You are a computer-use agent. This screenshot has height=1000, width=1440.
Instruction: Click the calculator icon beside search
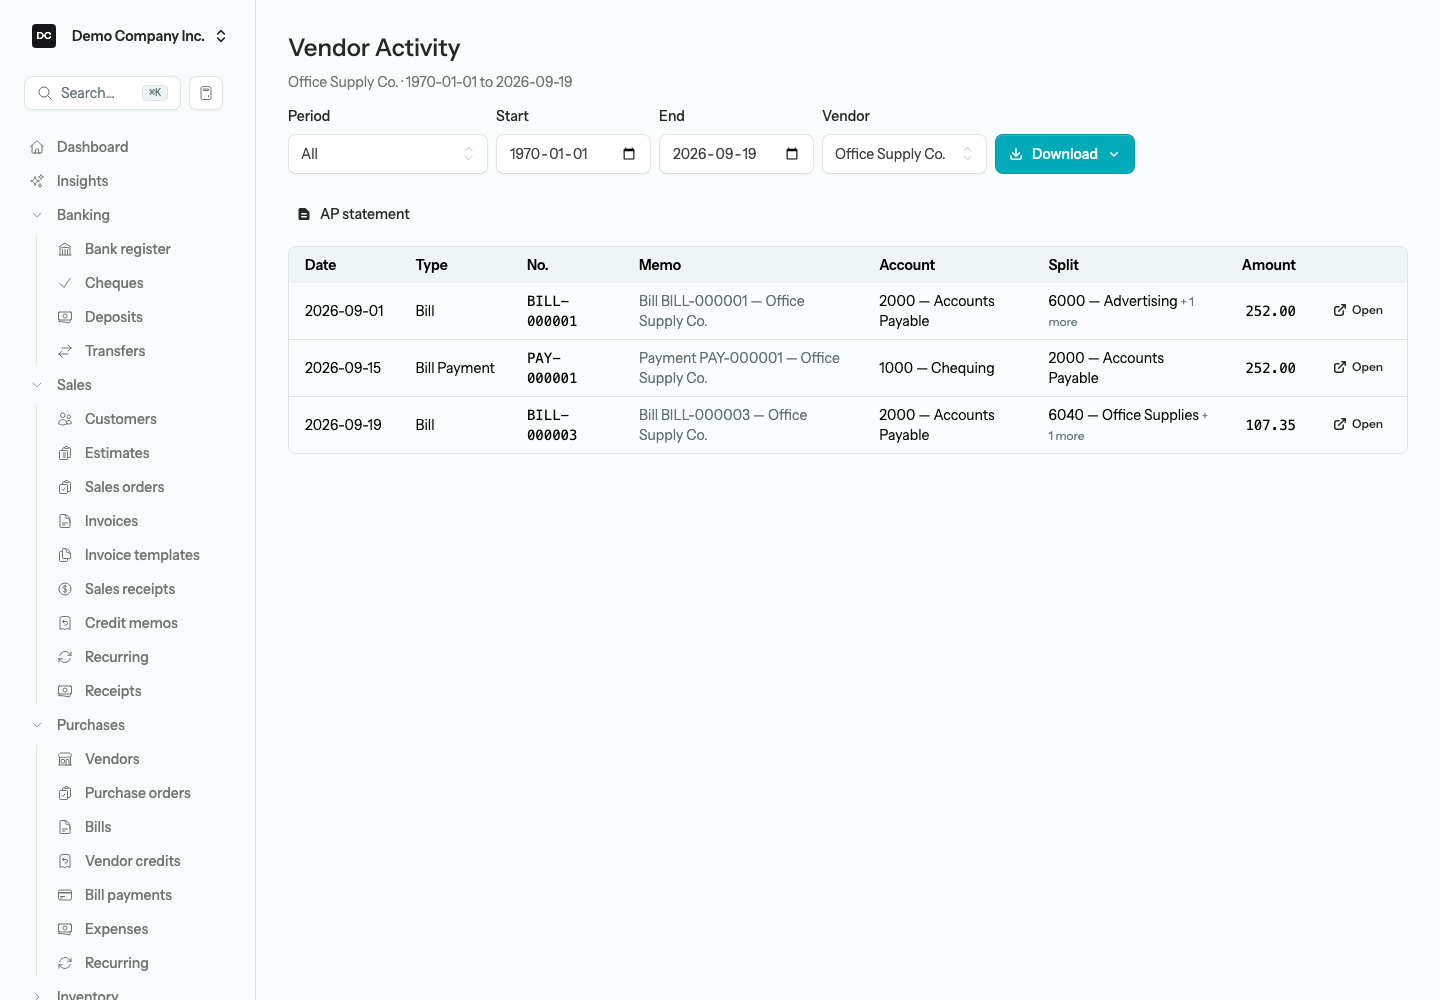point(206,93)
